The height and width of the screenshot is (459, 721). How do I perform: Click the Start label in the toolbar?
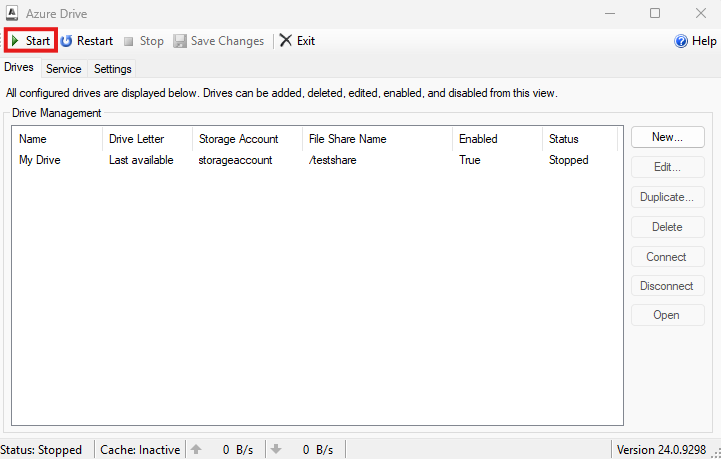click(38, 41)
